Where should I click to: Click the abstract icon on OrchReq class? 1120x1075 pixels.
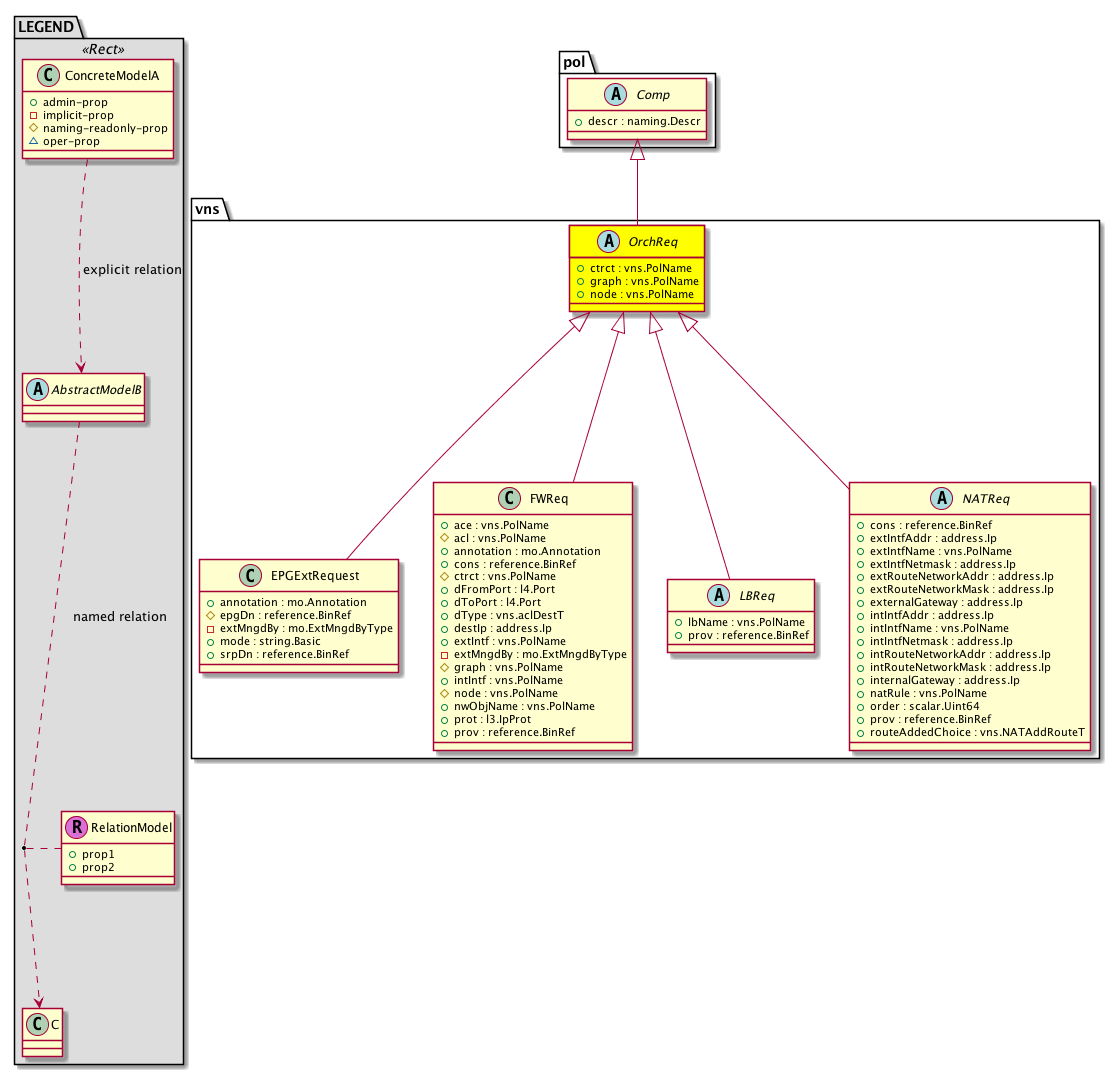click(606, 243)
